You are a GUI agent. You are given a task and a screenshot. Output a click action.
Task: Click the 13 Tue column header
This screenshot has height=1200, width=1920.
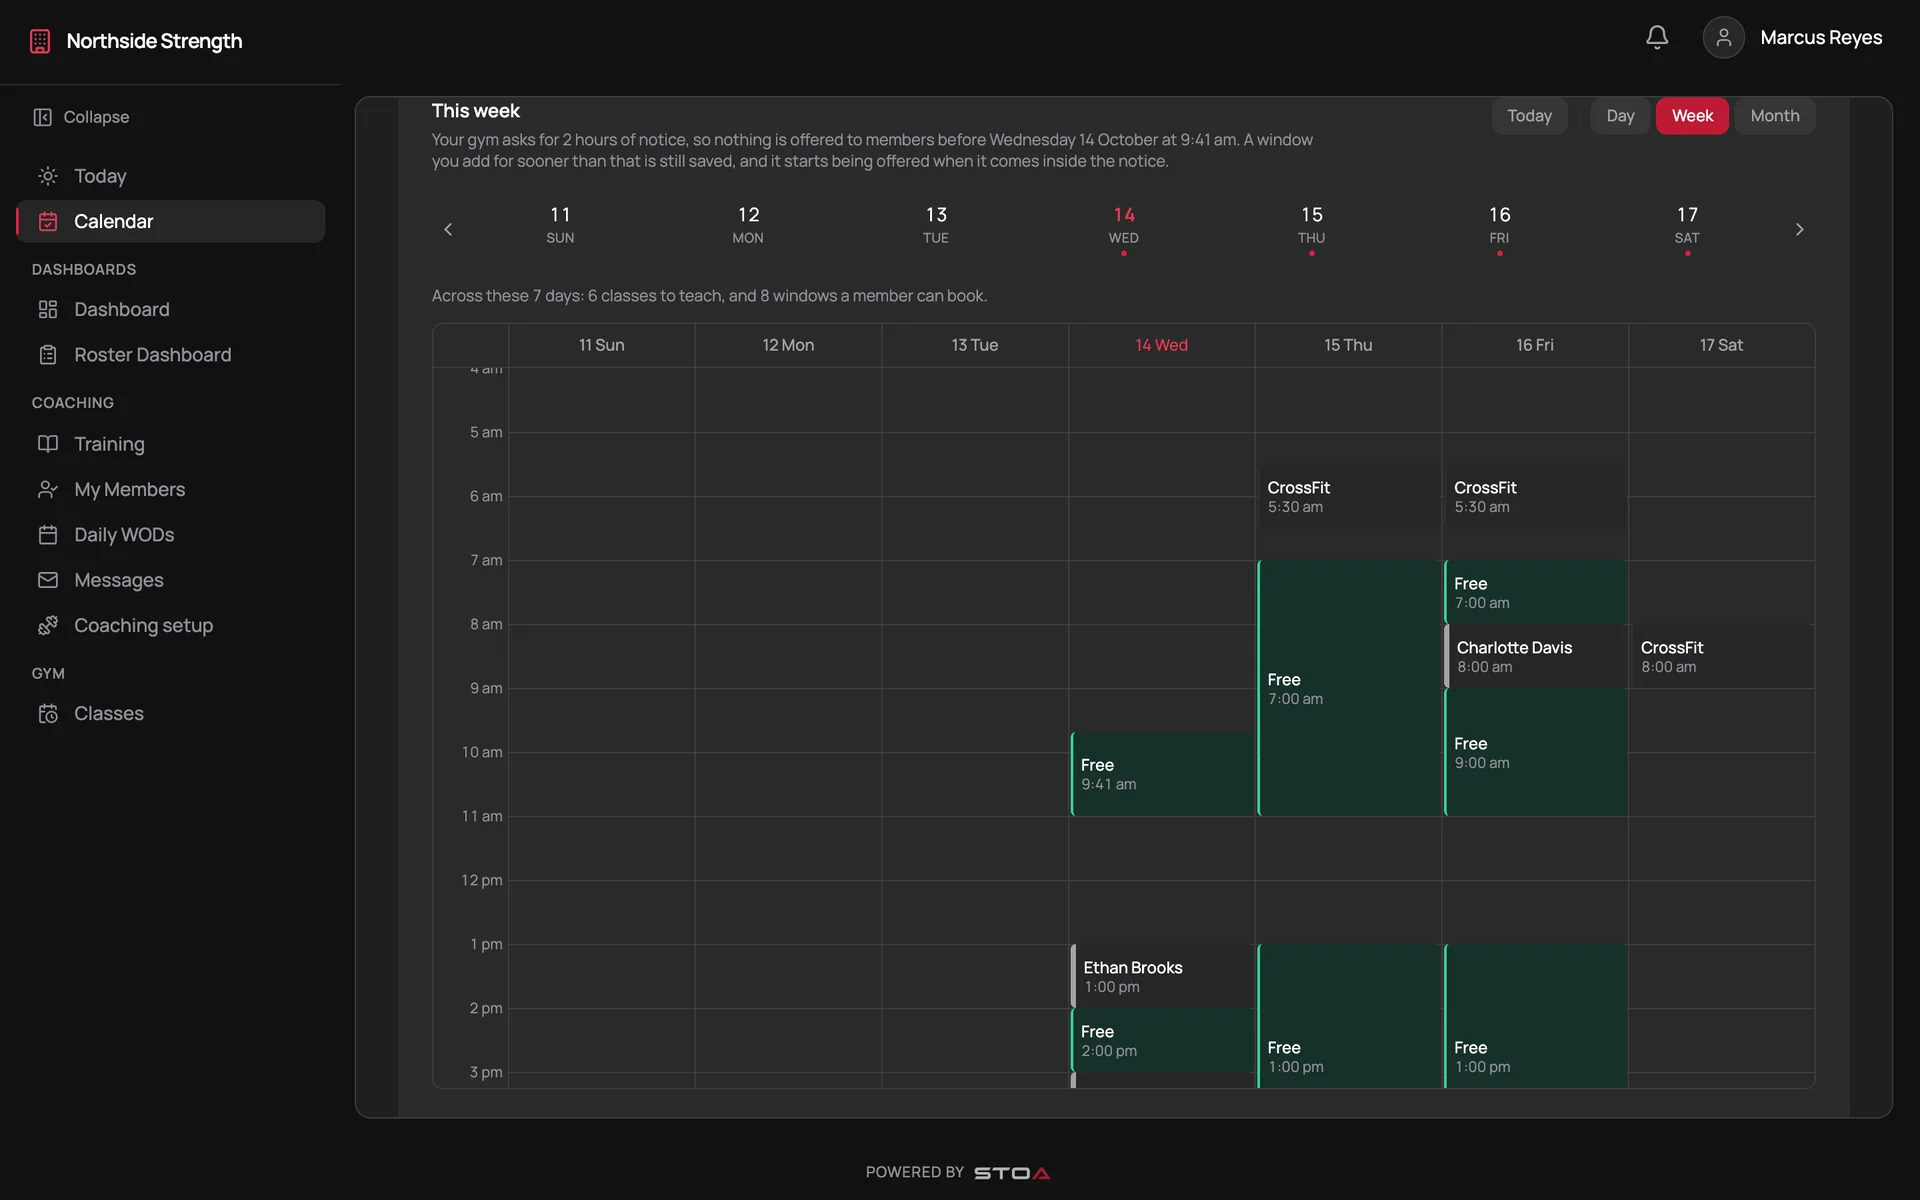pyautogui.click(x=975, y=345)
